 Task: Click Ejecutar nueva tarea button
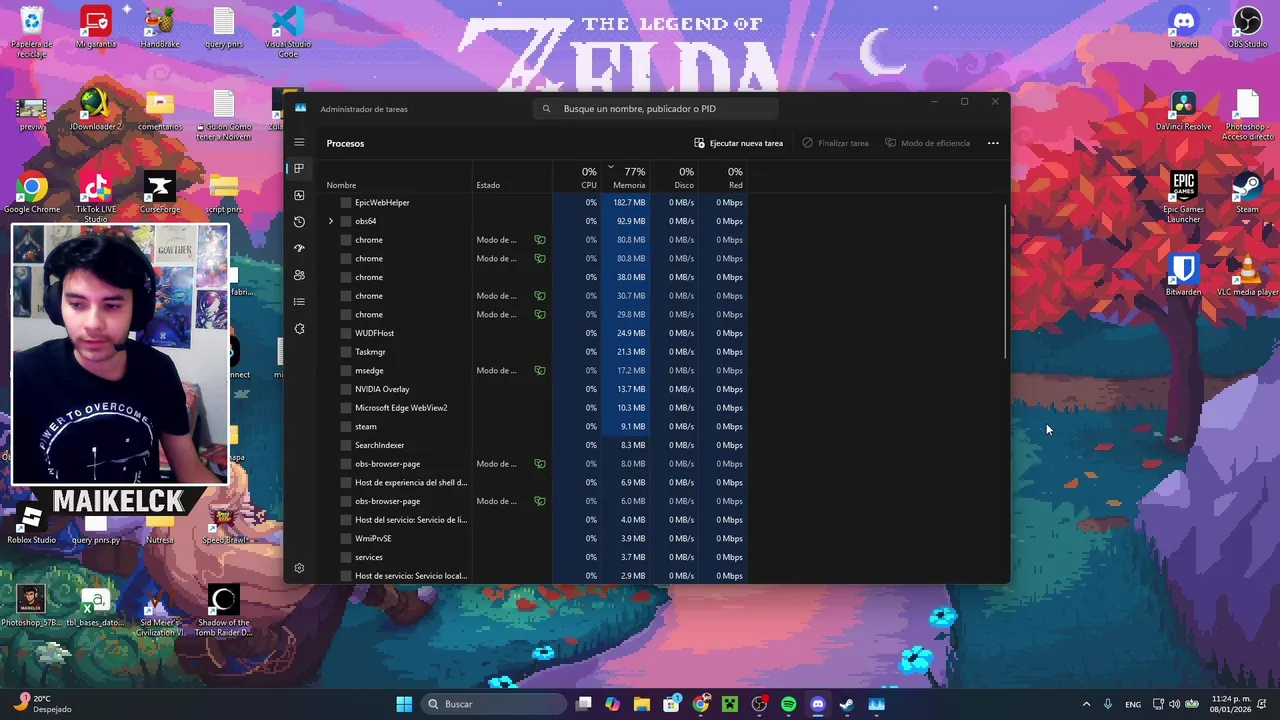(738, 143)
